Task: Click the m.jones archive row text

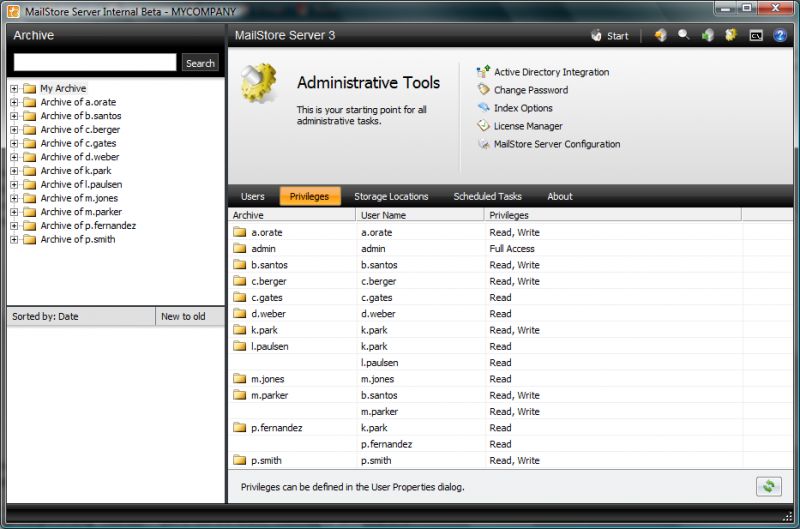Action: [267, 379]
